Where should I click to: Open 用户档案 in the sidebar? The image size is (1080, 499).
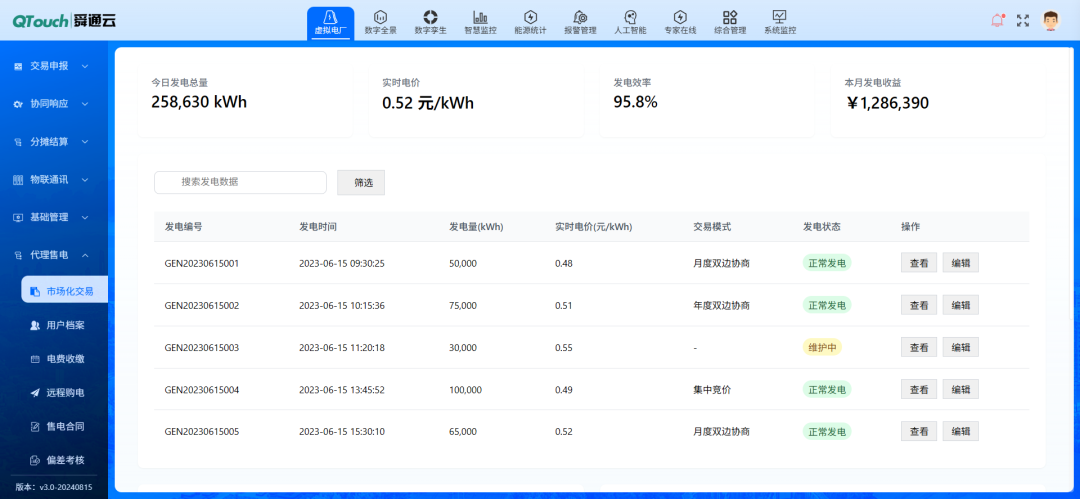tap(65, 325)
